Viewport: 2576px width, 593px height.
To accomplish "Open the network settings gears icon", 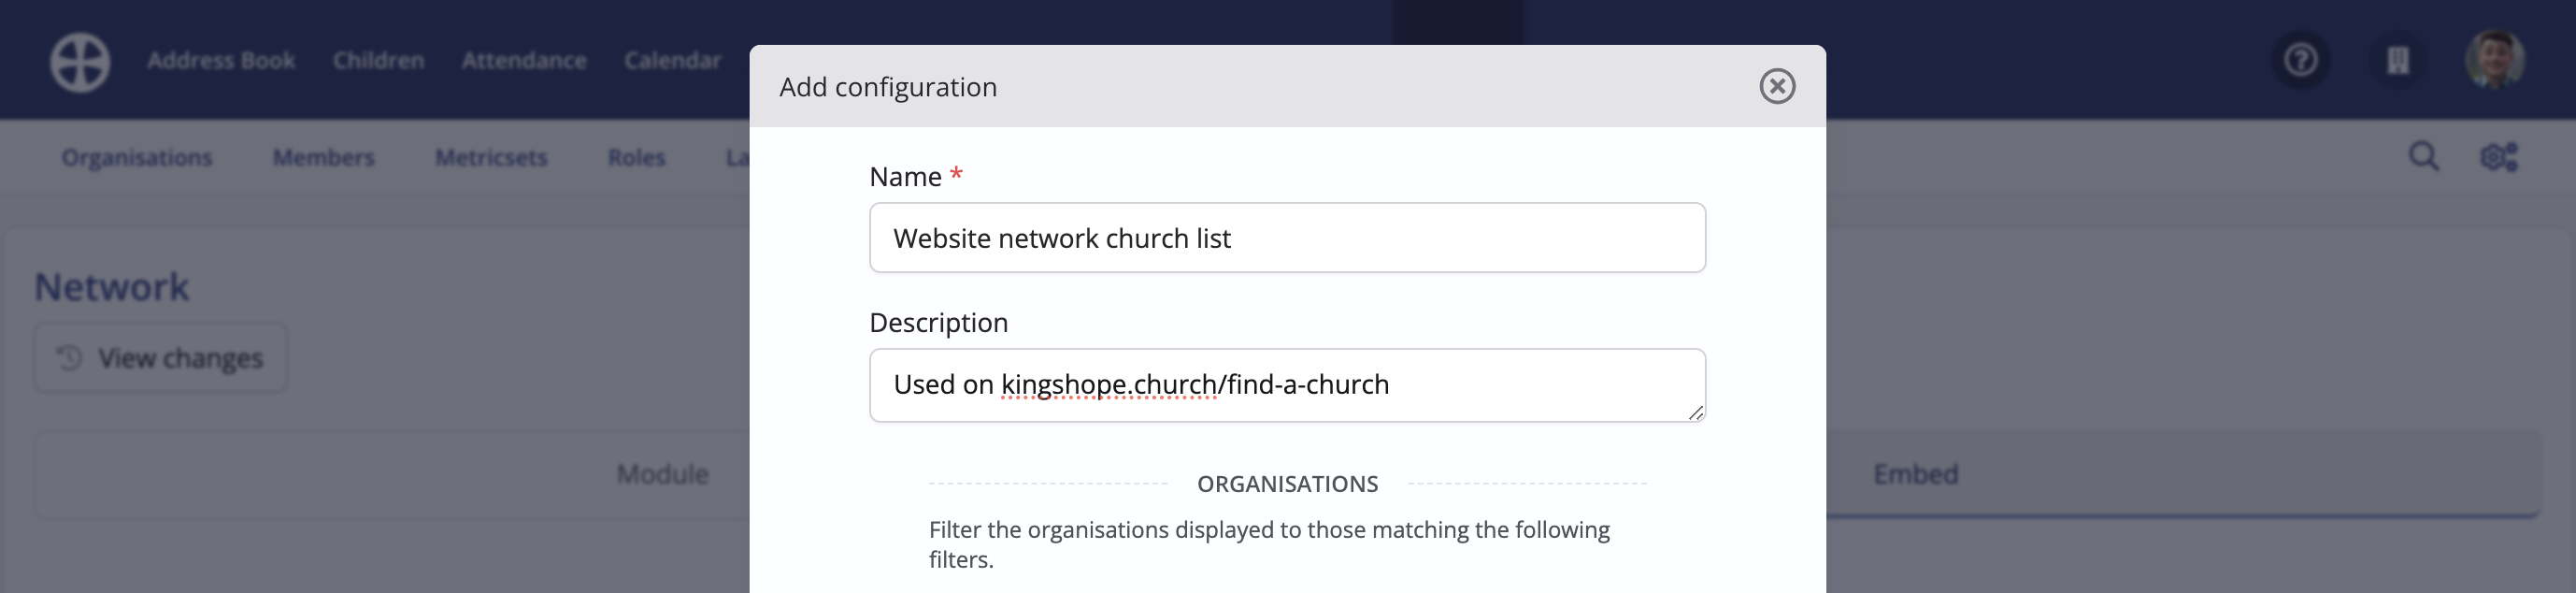I will 2498,157.
